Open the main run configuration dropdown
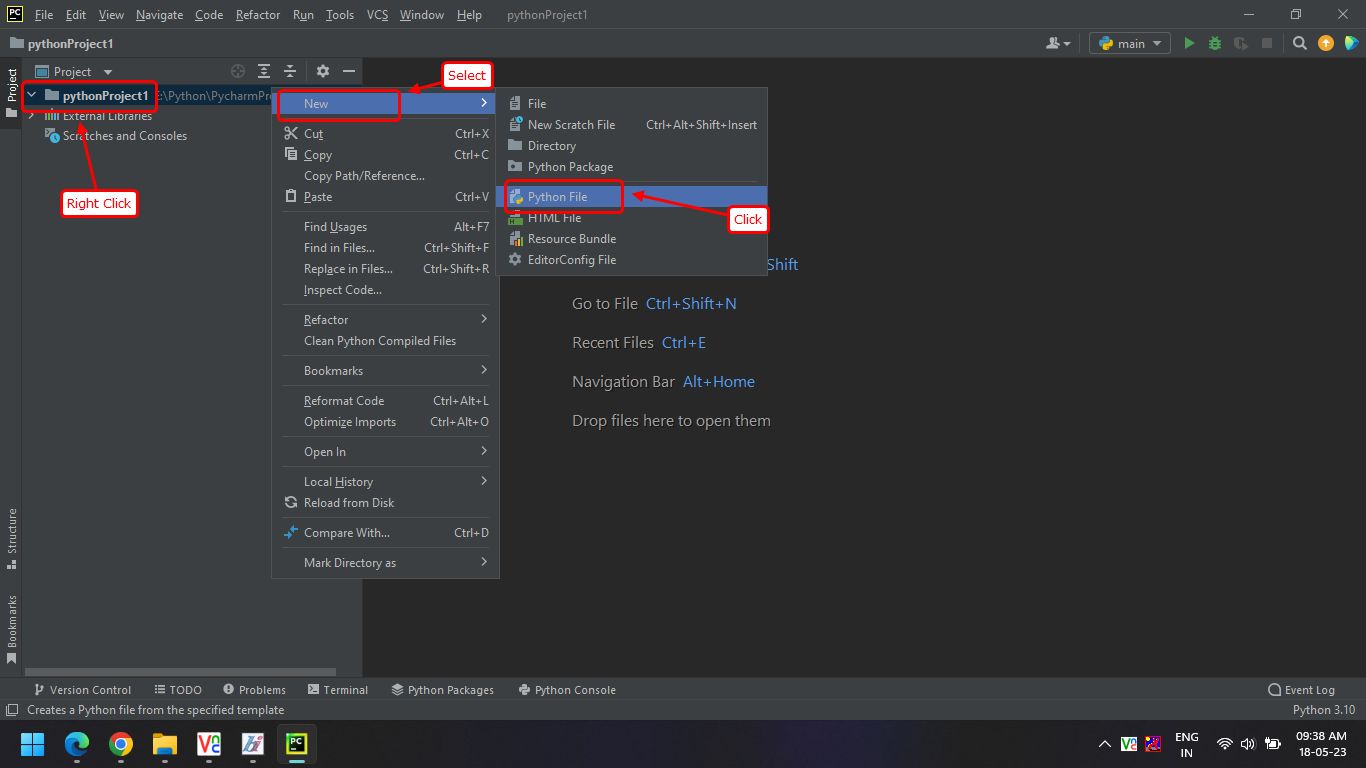This screenshot has width=1366, height=768. [x=1130, y=44]
